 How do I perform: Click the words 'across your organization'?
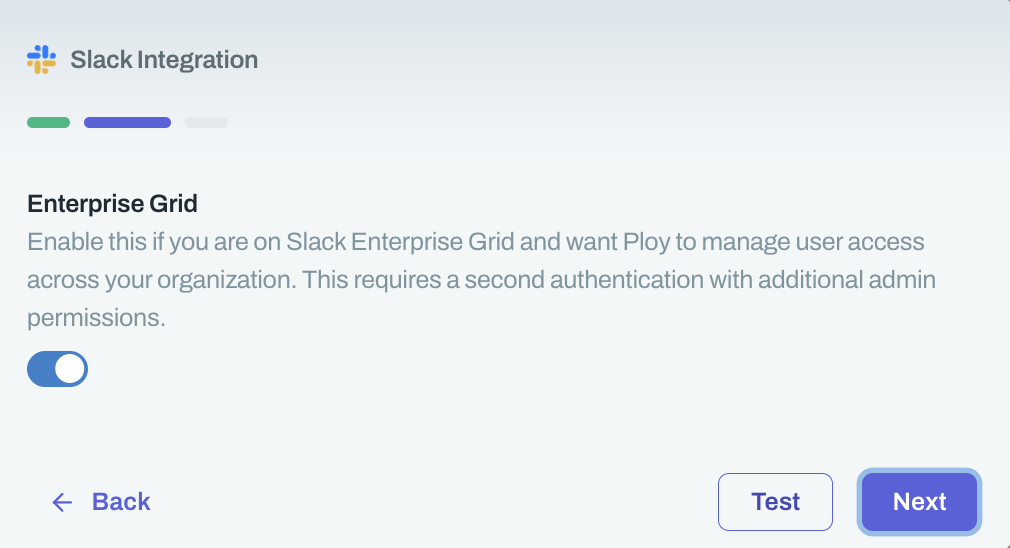(x=160, y=280)
